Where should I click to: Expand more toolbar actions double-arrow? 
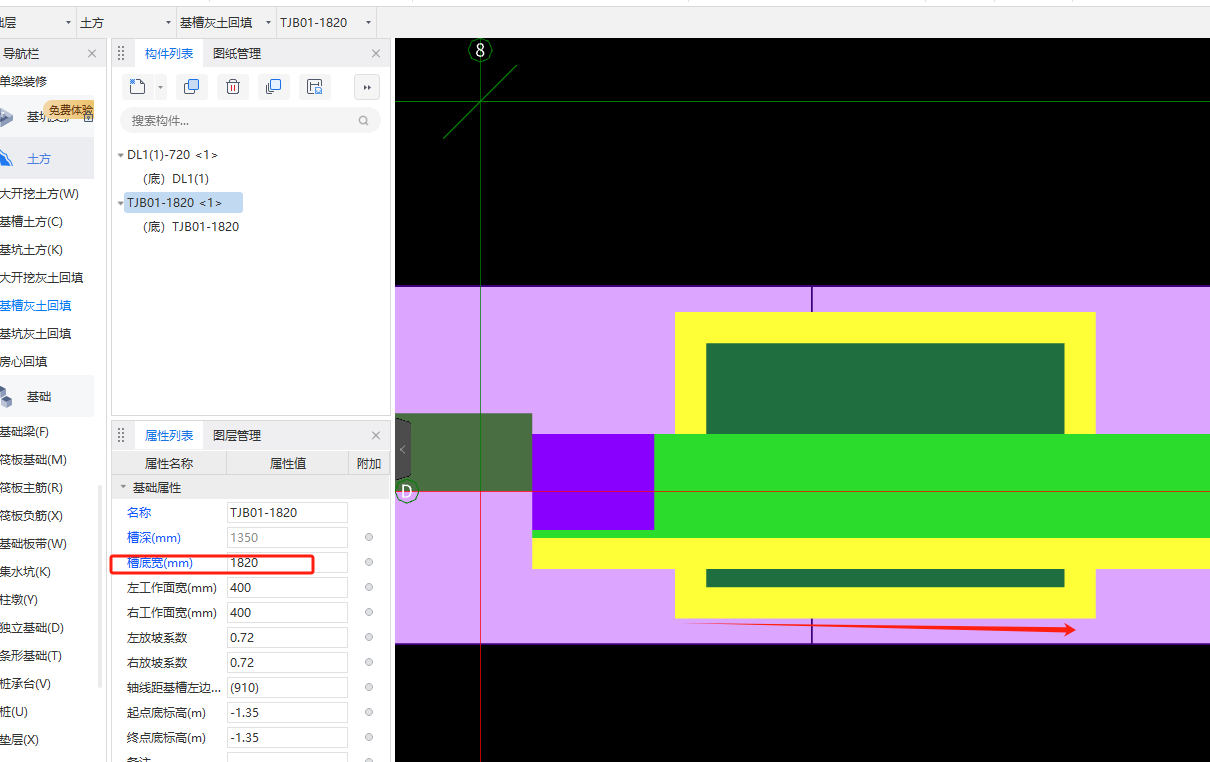367,87
